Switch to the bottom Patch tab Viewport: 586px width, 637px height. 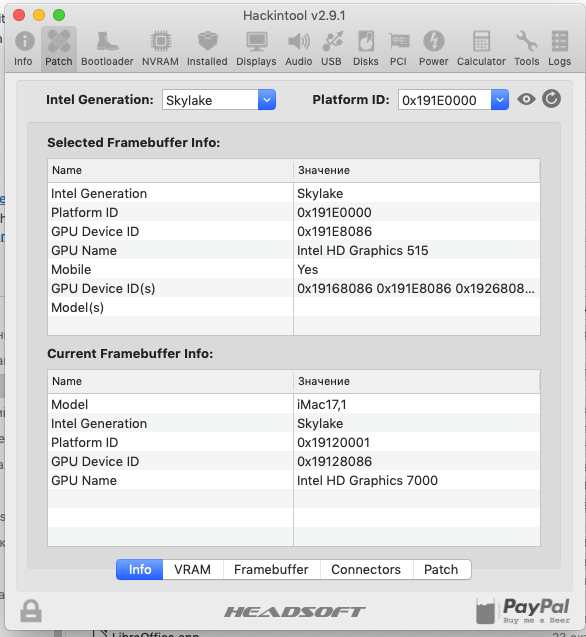[442, 570]
